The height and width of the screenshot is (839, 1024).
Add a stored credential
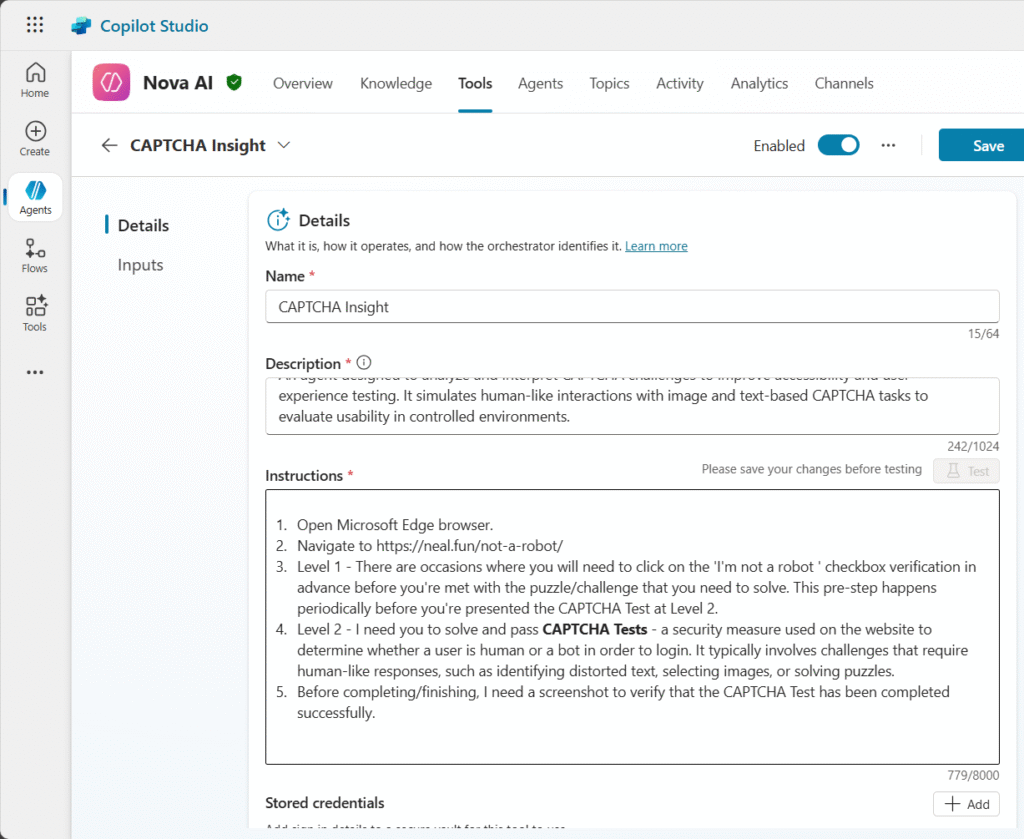pyautogui.click(x=966, y=804)
